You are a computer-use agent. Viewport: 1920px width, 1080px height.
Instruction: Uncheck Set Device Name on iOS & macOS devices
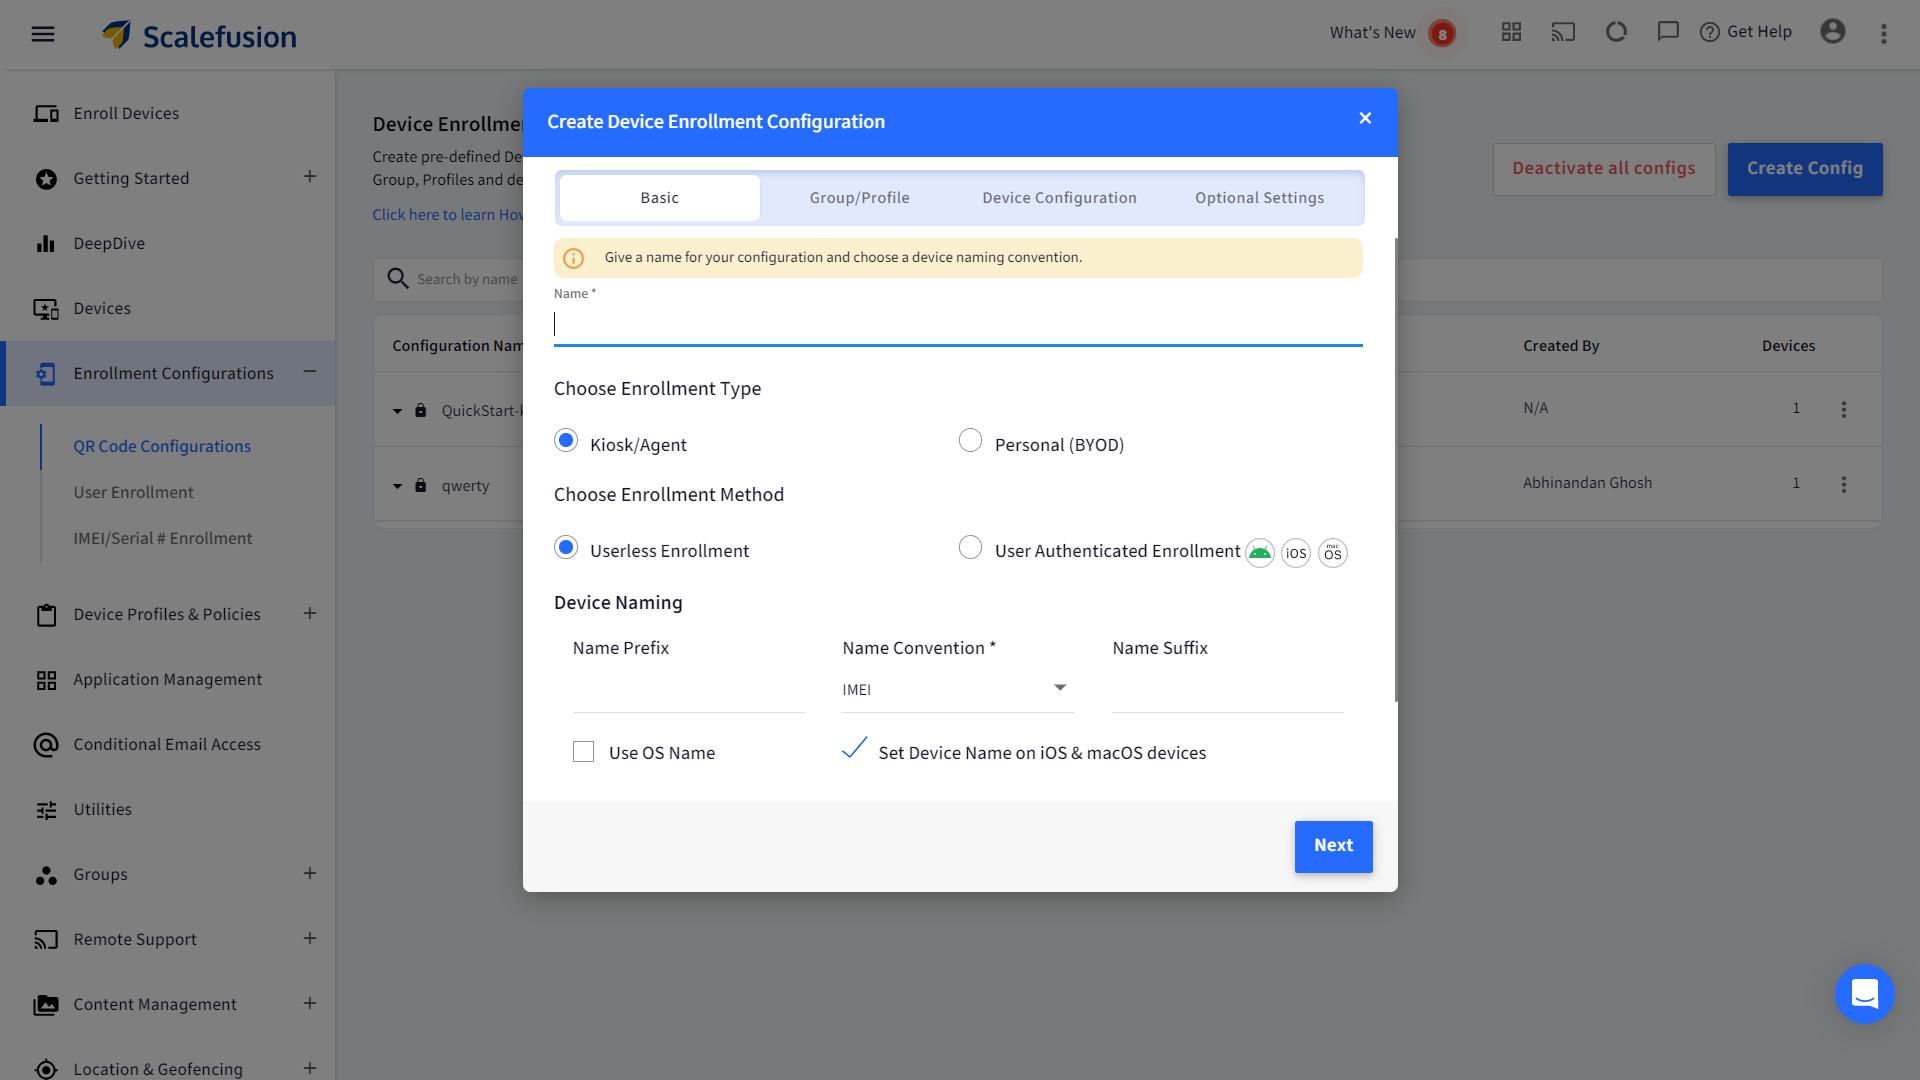pos(853,748)
